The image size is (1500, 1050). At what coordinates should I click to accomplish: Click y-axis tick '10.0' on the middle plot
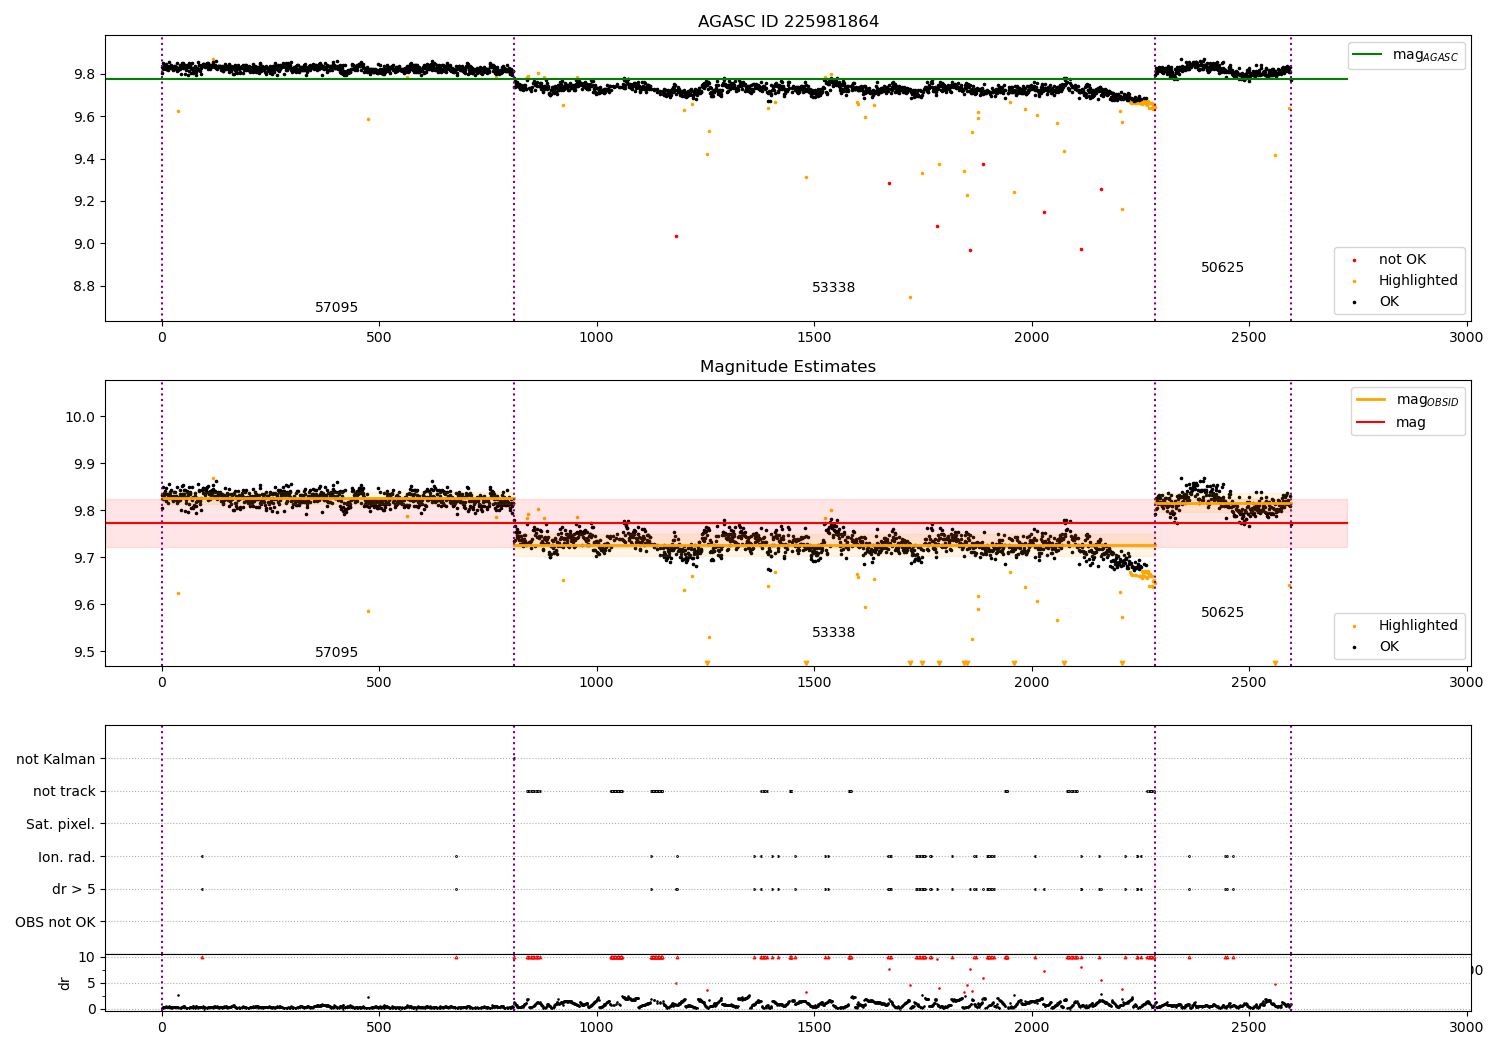[x=80, y=417]
